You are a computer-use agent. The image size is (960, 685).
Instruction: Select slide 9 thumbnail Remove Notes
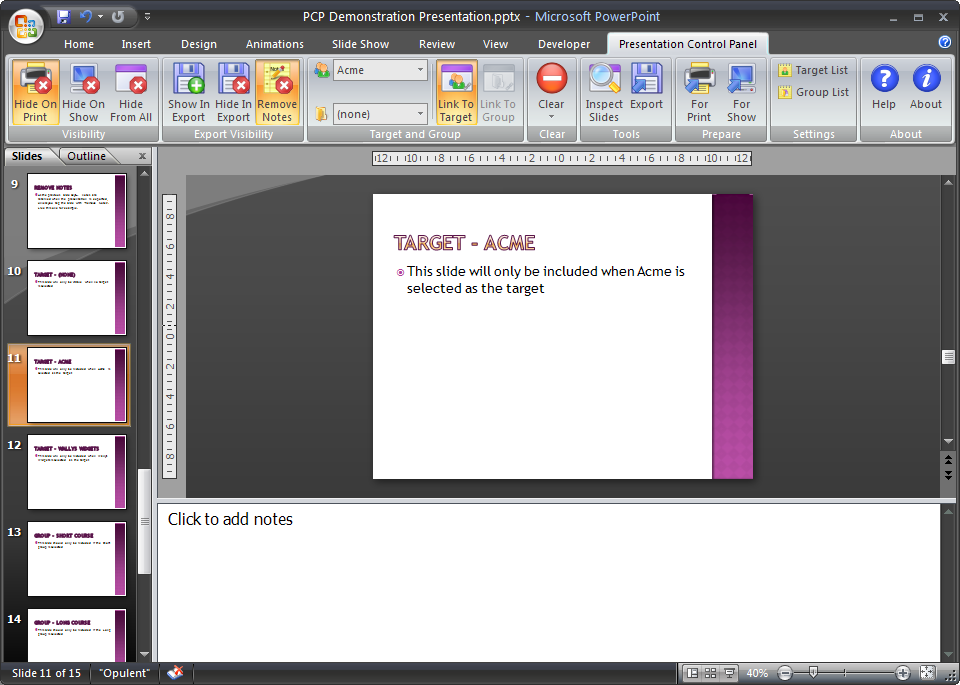[77, 211]
